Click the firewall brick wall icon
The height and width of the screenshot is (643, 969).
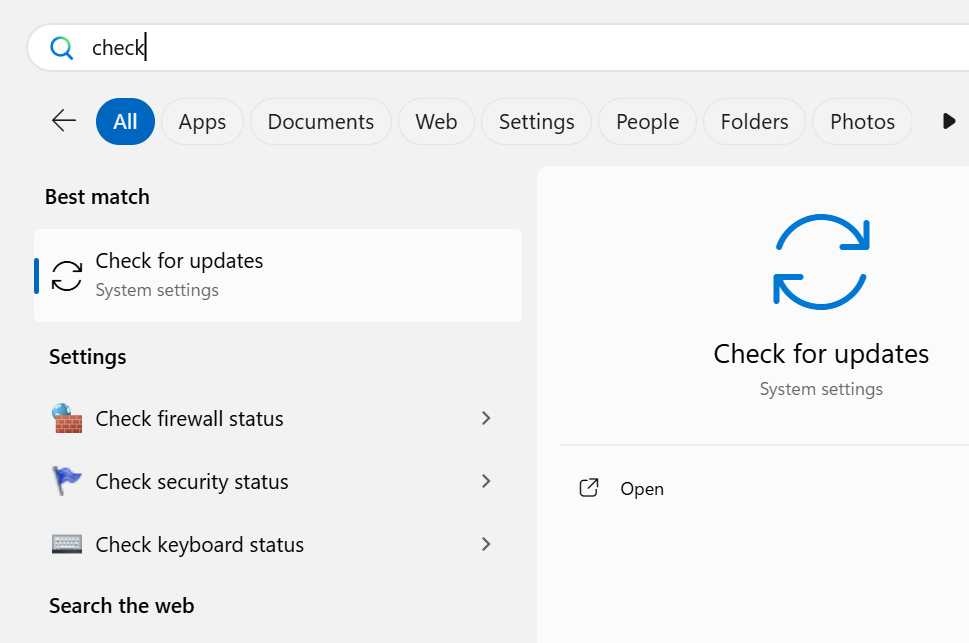click(x=67, y=418)
